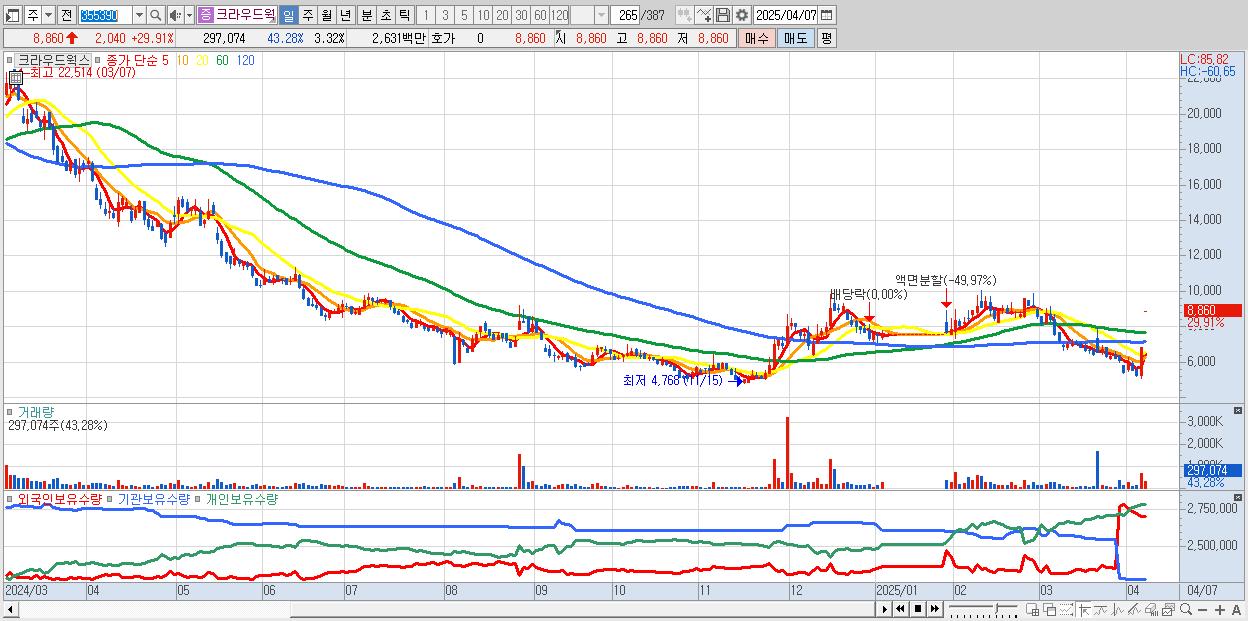Open the 주 stock-type dropdown arrow

click(48, 15)
